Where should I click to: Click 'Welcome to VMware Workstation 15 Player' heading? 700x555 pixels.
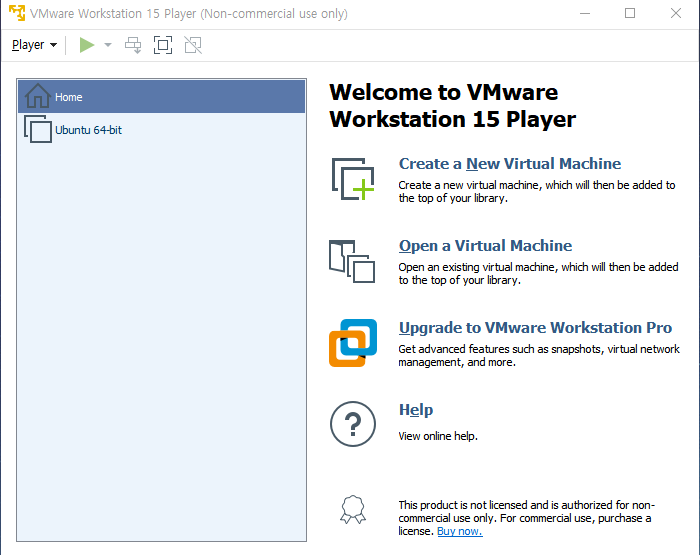pyautogui.click(x=453, y=106)
